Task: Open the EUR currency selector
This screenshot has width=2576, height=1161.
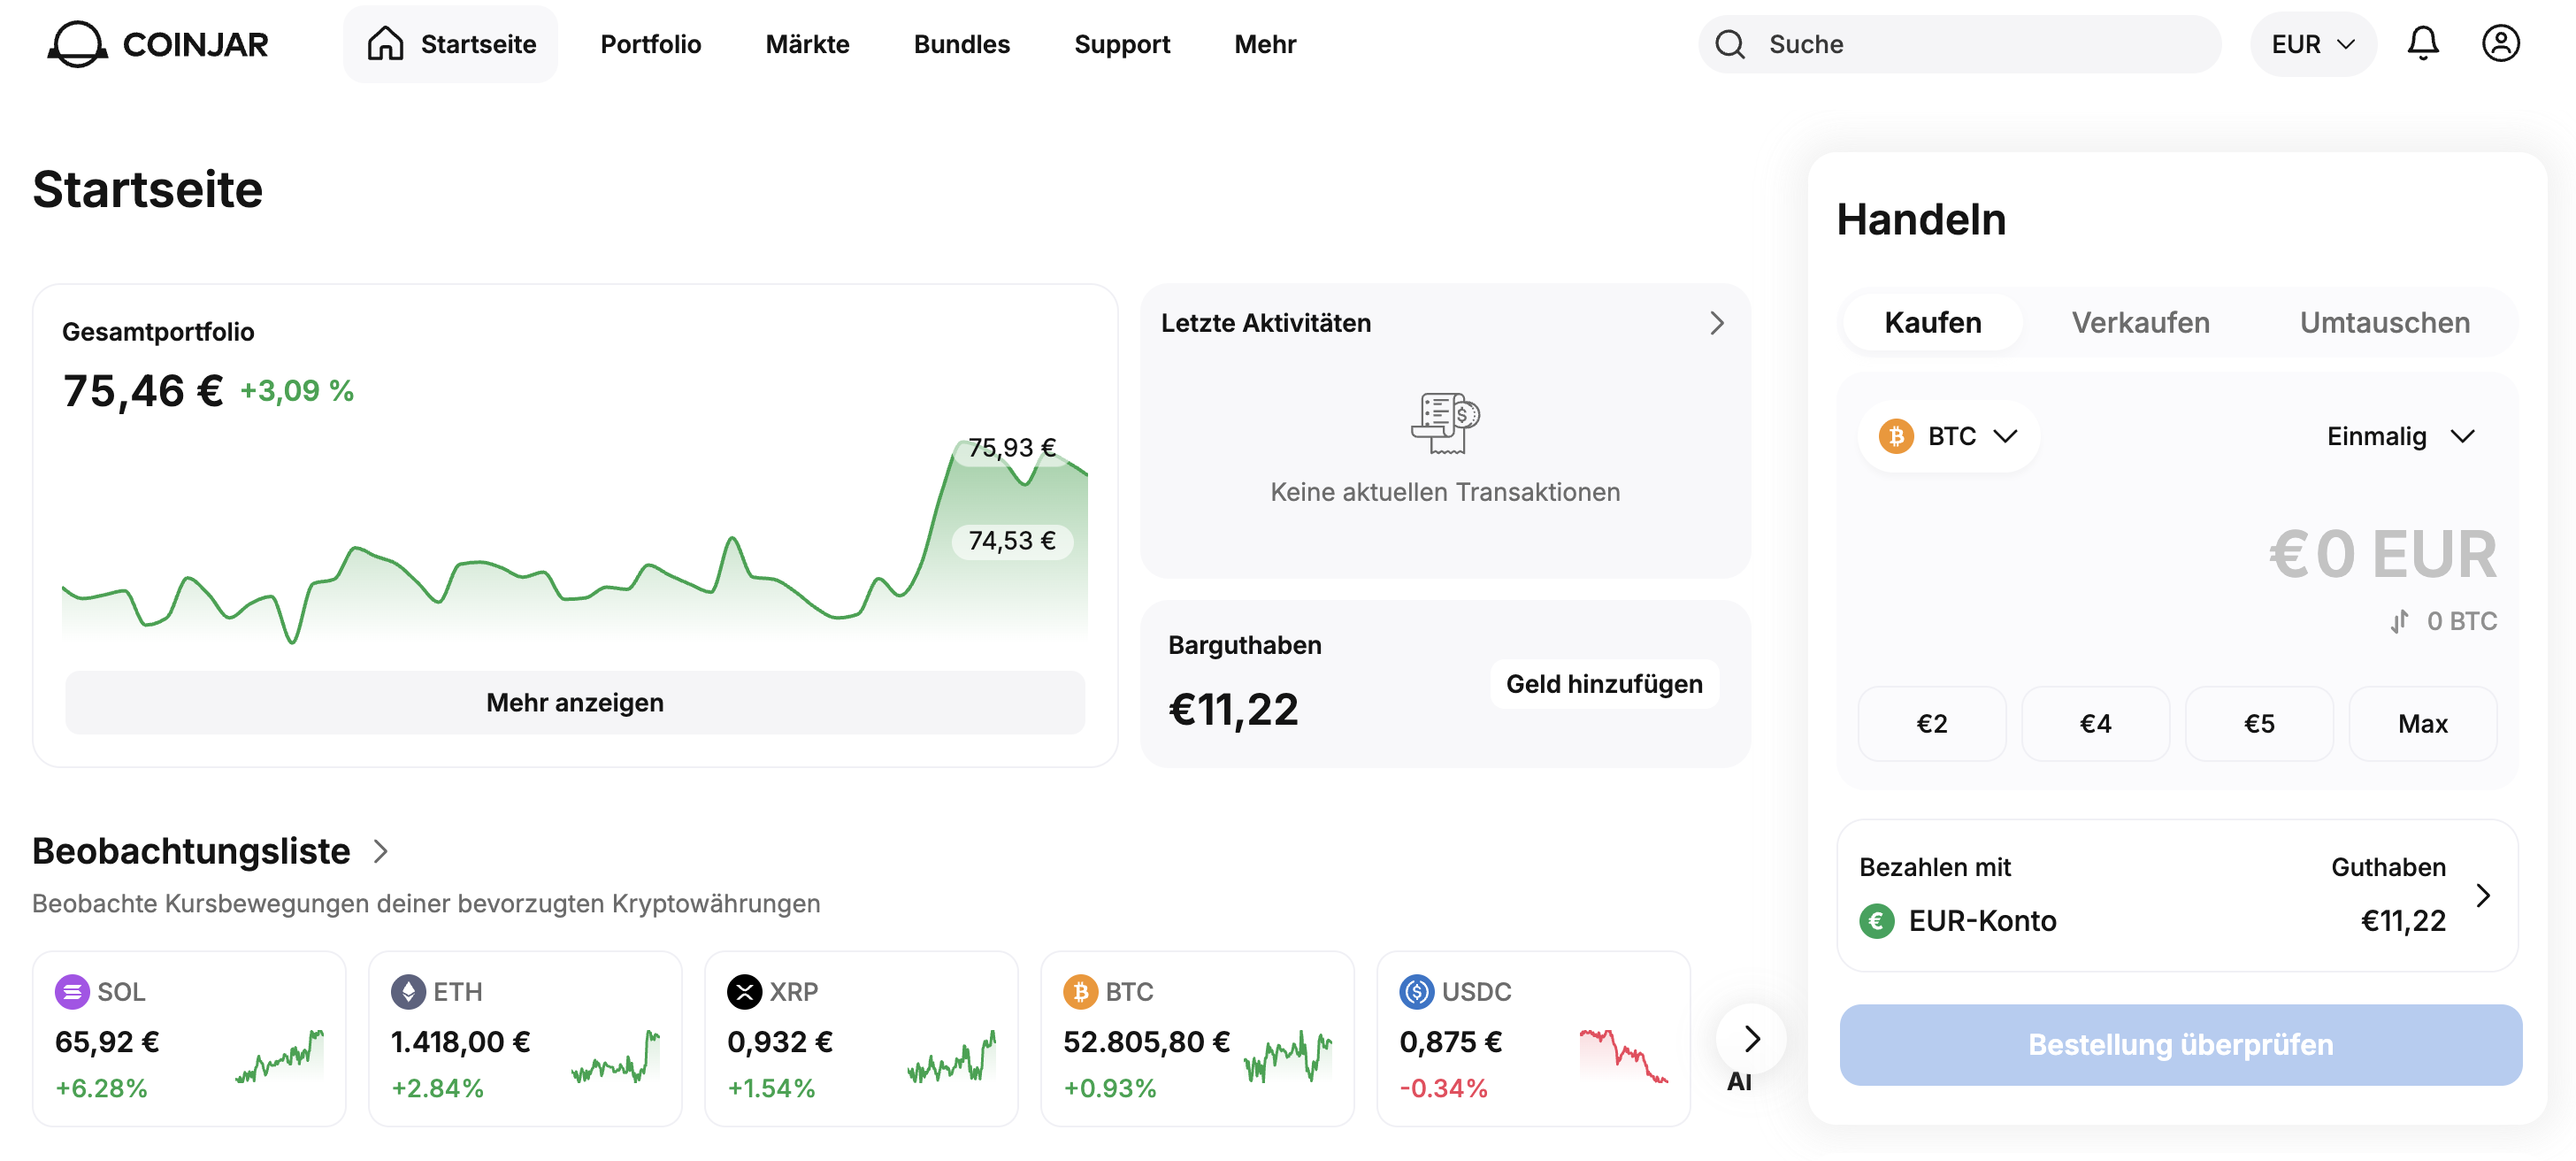Action: pyautogui.click(x=2312, y=44)
